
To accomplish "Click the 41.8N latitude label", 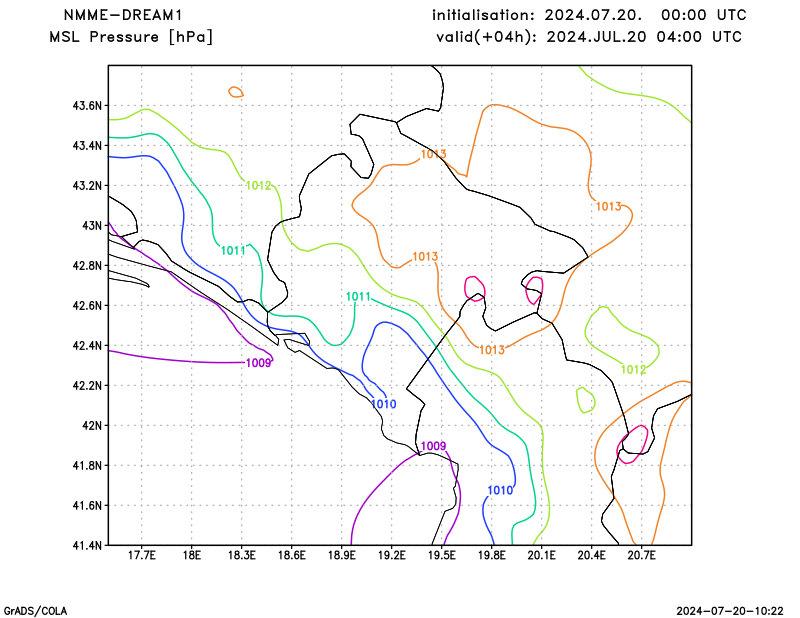I will pos(88,465).
